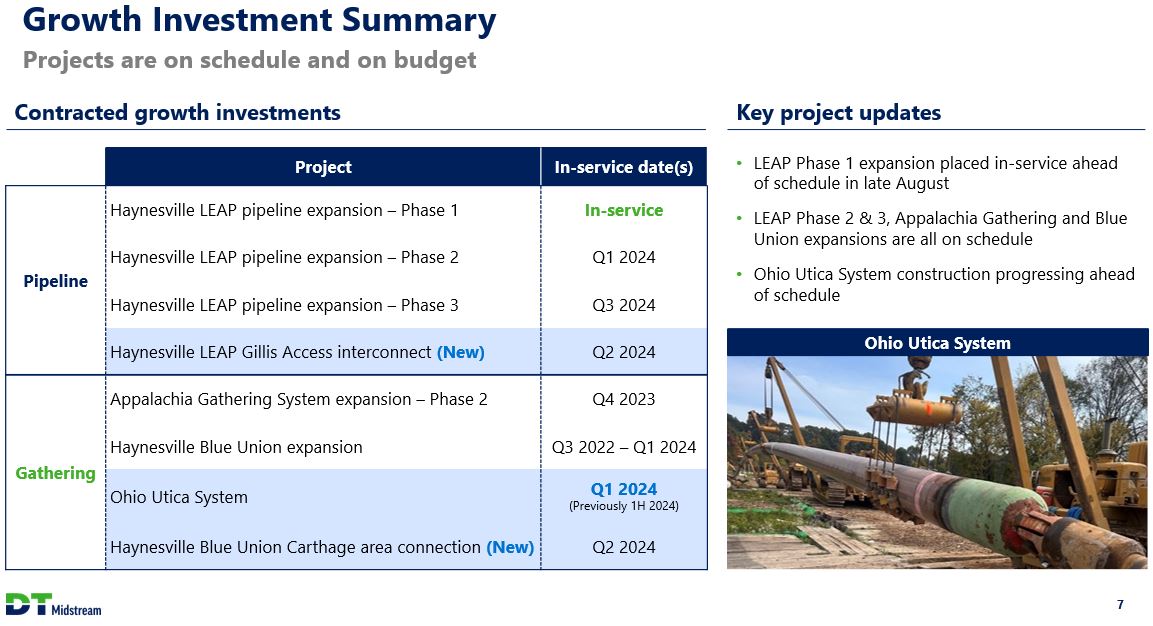Click the green 'In-service' status cell
The width and height of the screenshot is (1153, 626).
point(624,210)
